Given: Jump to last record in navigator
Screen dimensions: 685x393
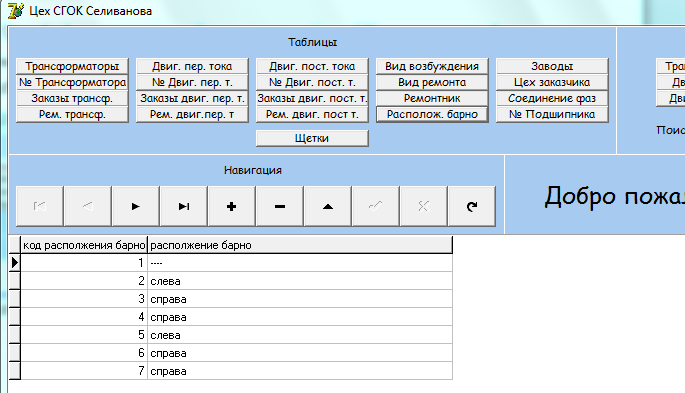Looking at the screenshot, I should pos(184,206).
